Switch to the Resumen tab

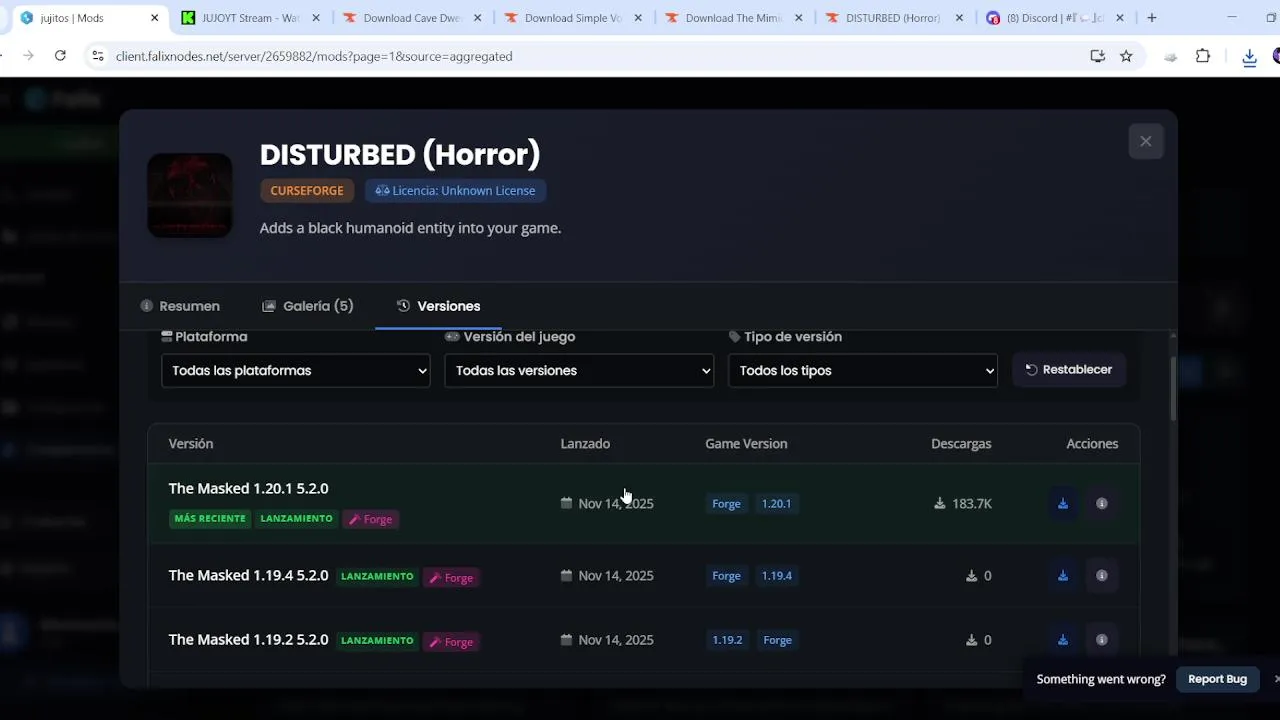pyautogui.click(x=180, y=306)
